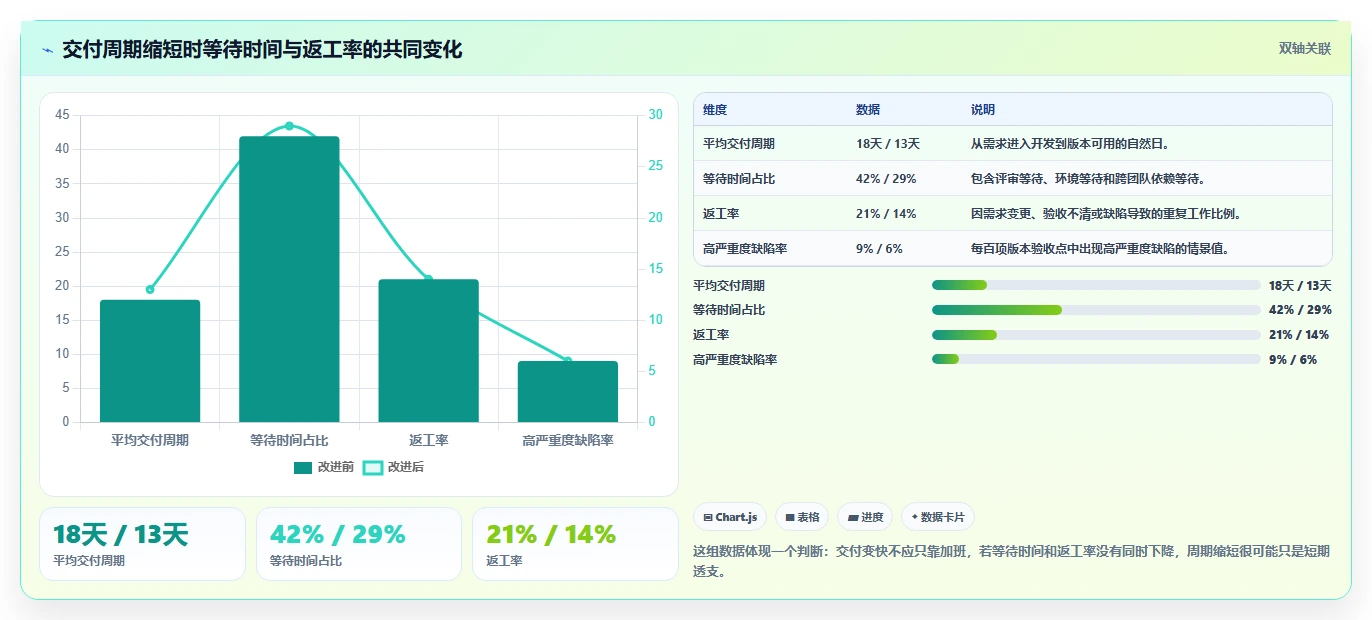Click the 平均交付周期 table row label
The width and height of the screenshot is (1372, 620).
pyautogui.click(x=739, y=144)
